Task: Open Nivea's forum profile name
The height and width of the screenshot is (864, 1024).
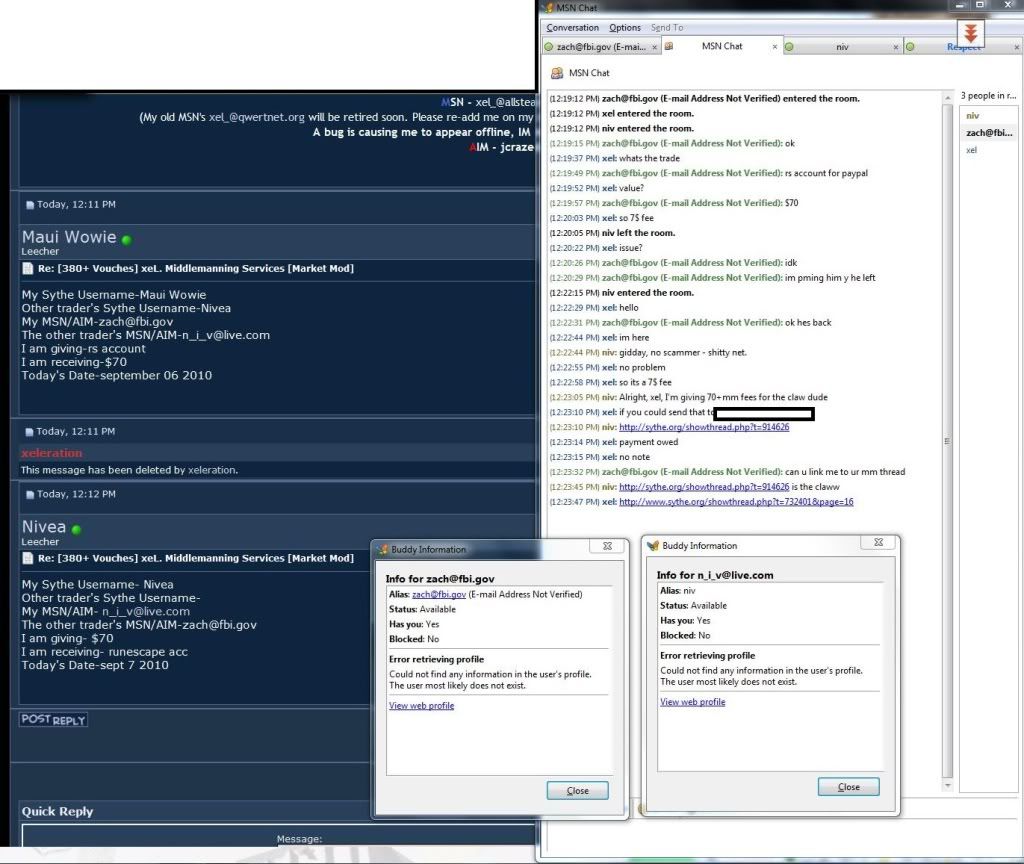Action: [44, 527]
